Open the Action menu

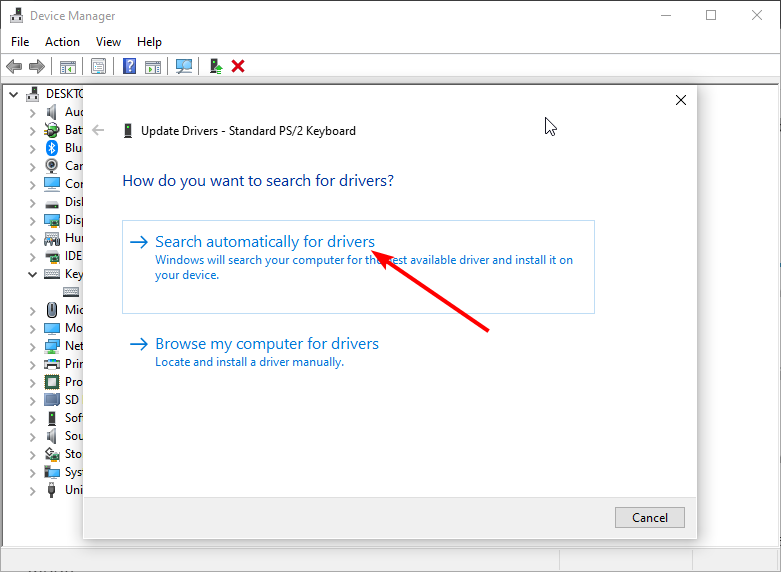point(62,42)
